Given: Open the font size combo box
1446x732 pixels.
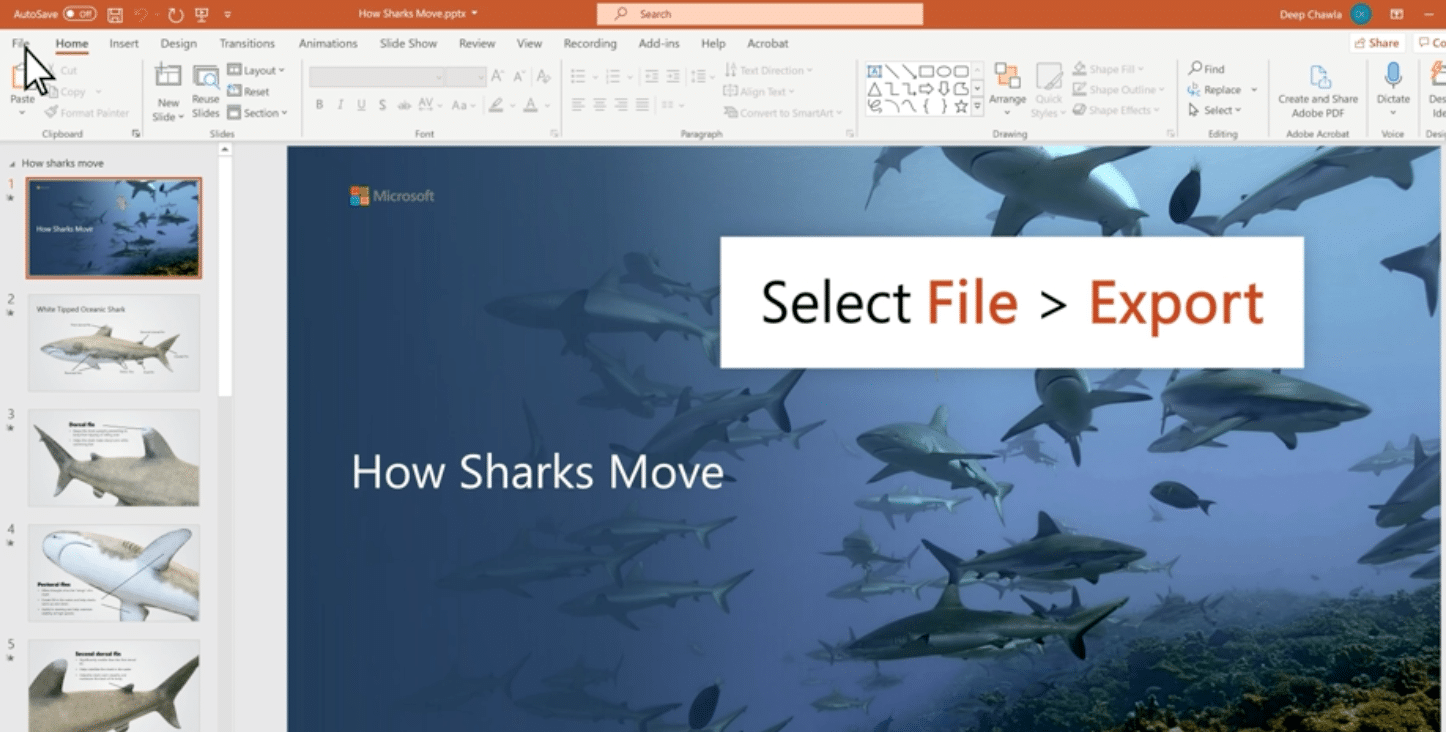Looking at the screenshot, I should pyautogui.click(x=466, y=77).
